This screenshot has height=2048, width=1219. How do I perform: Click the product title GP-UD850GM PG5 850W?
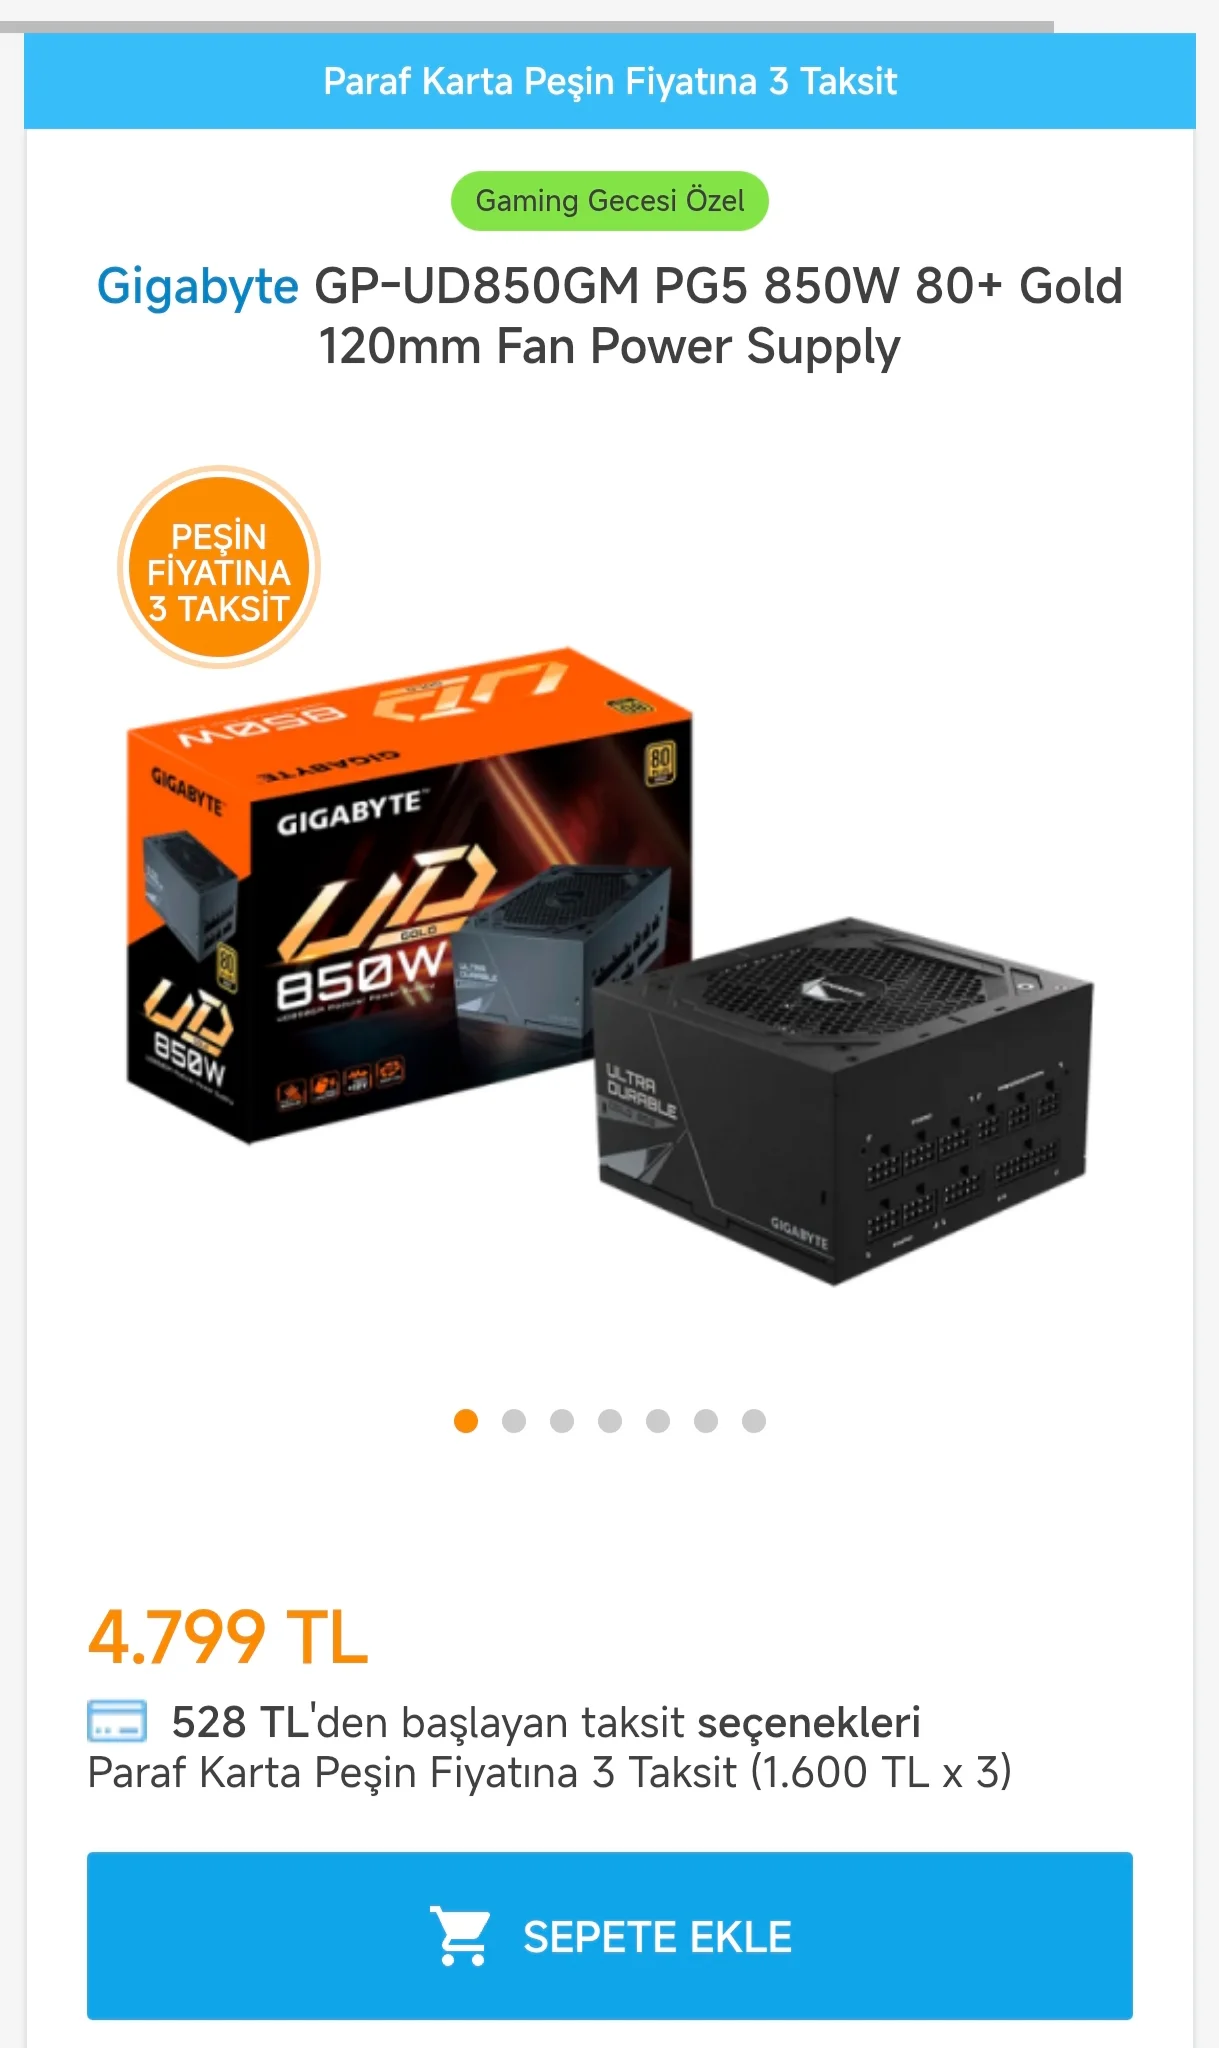[x=609, y=316]
